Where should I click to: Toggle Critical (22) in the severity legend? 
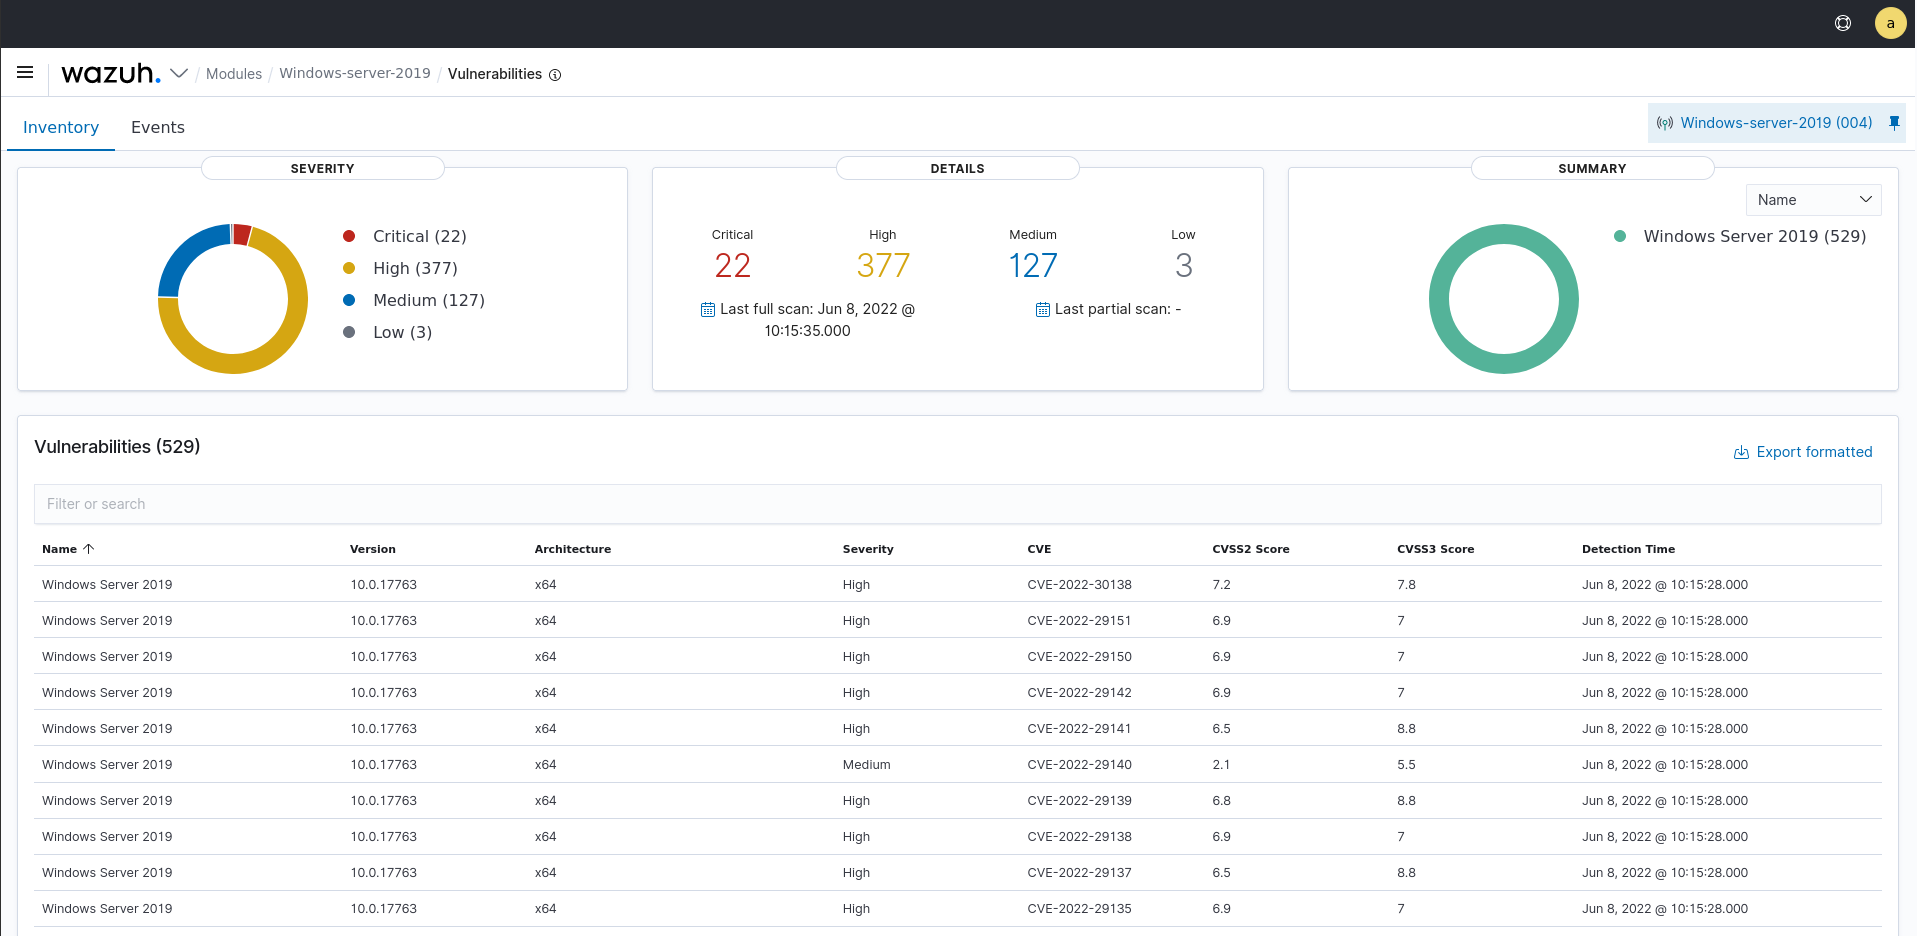[x=419, y=236]
